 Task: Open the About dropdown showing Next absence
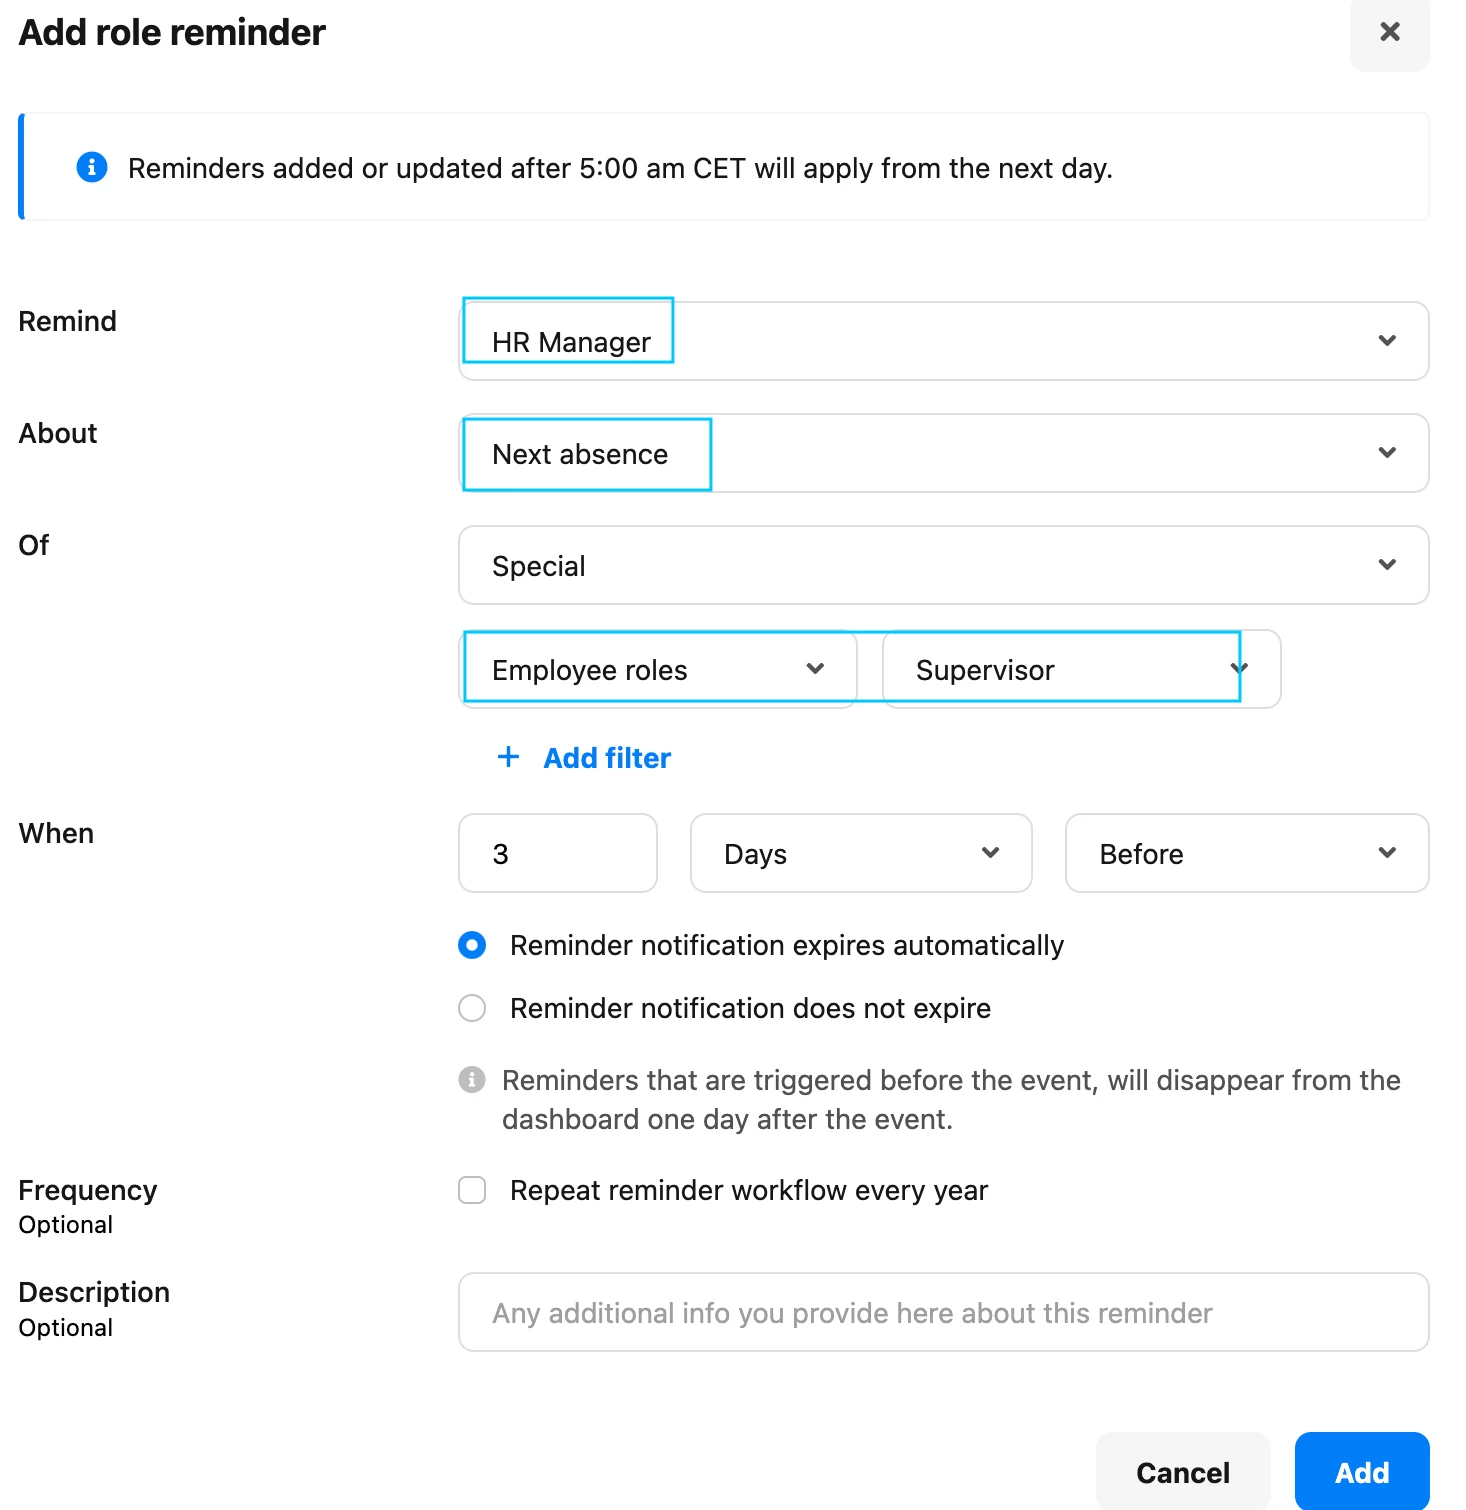[x=944, y=453]
